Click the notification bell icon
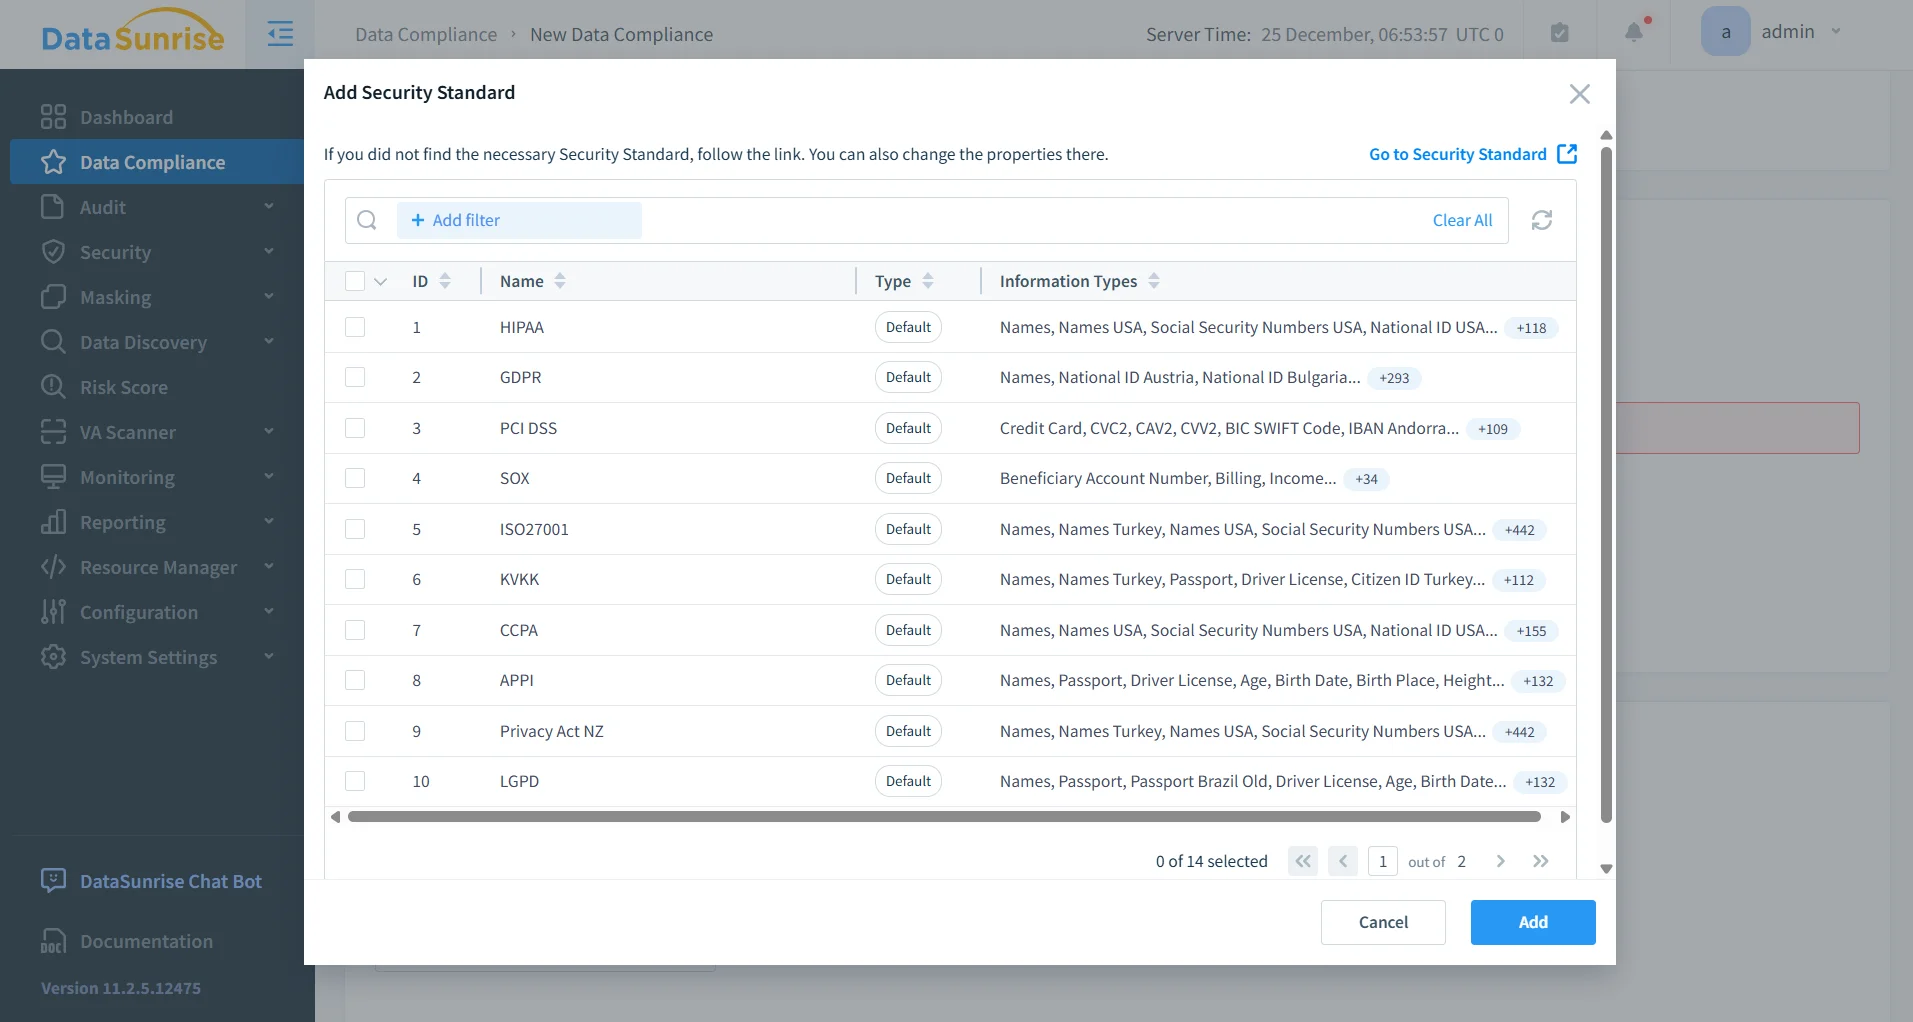 click(1634, 32)
